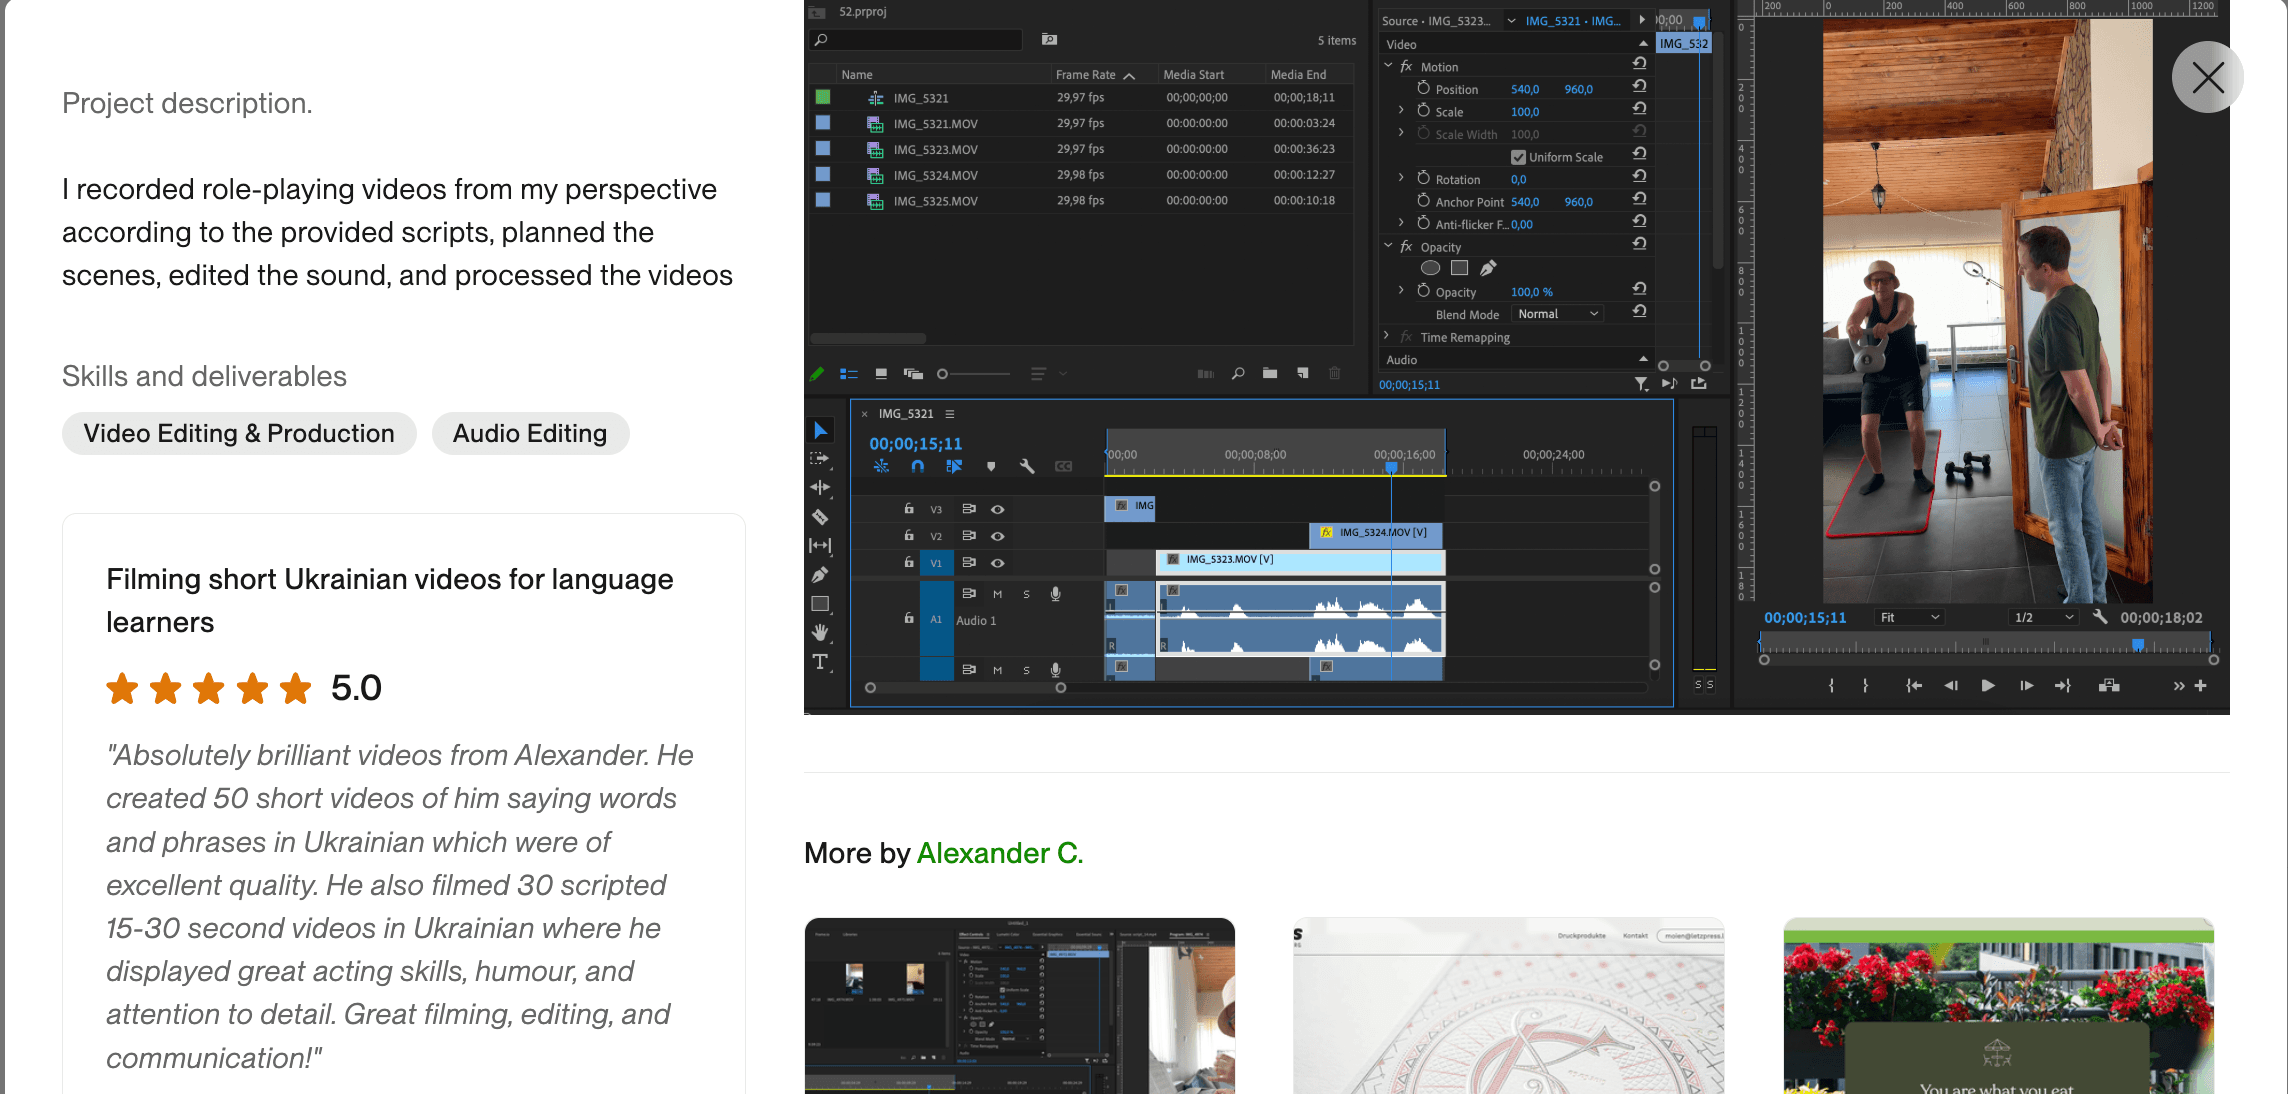Mute the Audio 1 track
Viewport: 2288px width, 1094px height.
(997, 594)
